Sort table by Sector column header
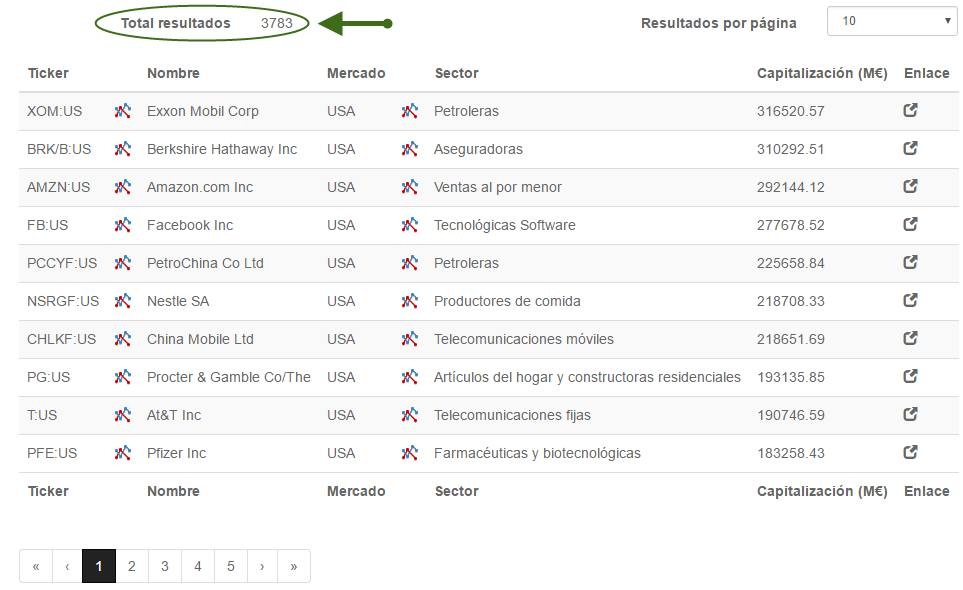Screen dimensions: 963x590 click(456, 73)
